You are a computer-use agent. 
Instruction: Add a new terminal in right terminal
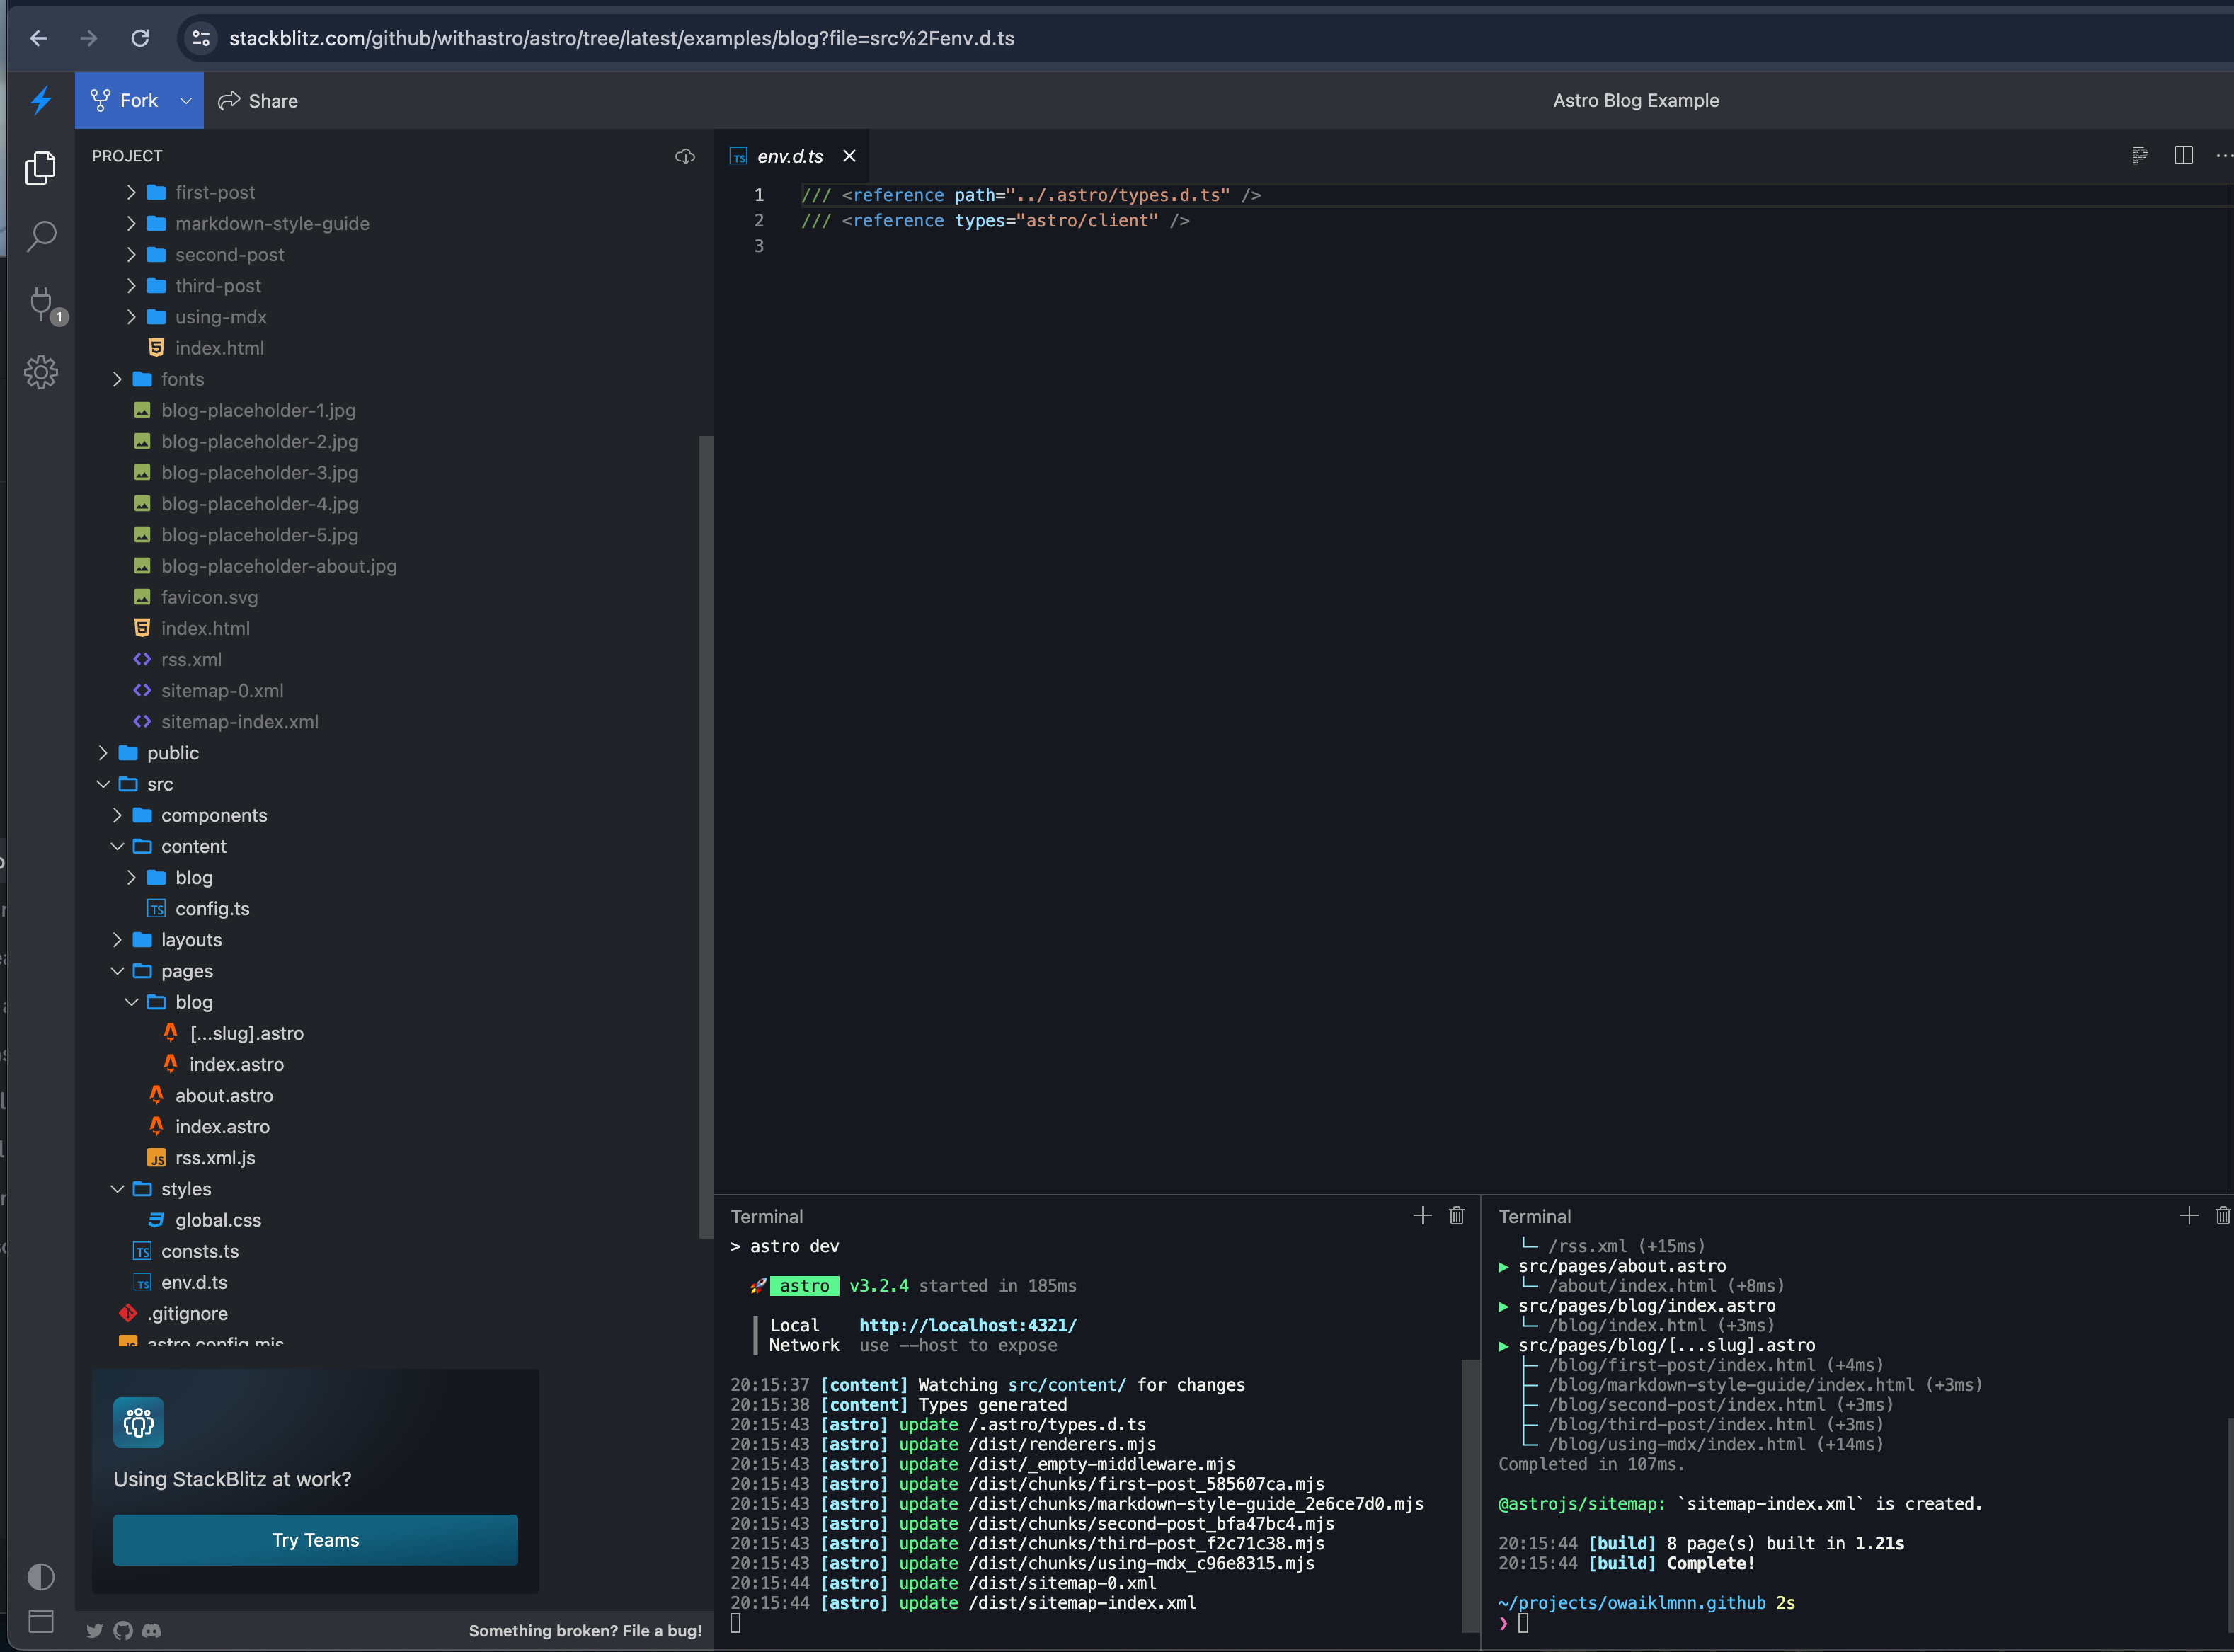pos(2188,1215)
